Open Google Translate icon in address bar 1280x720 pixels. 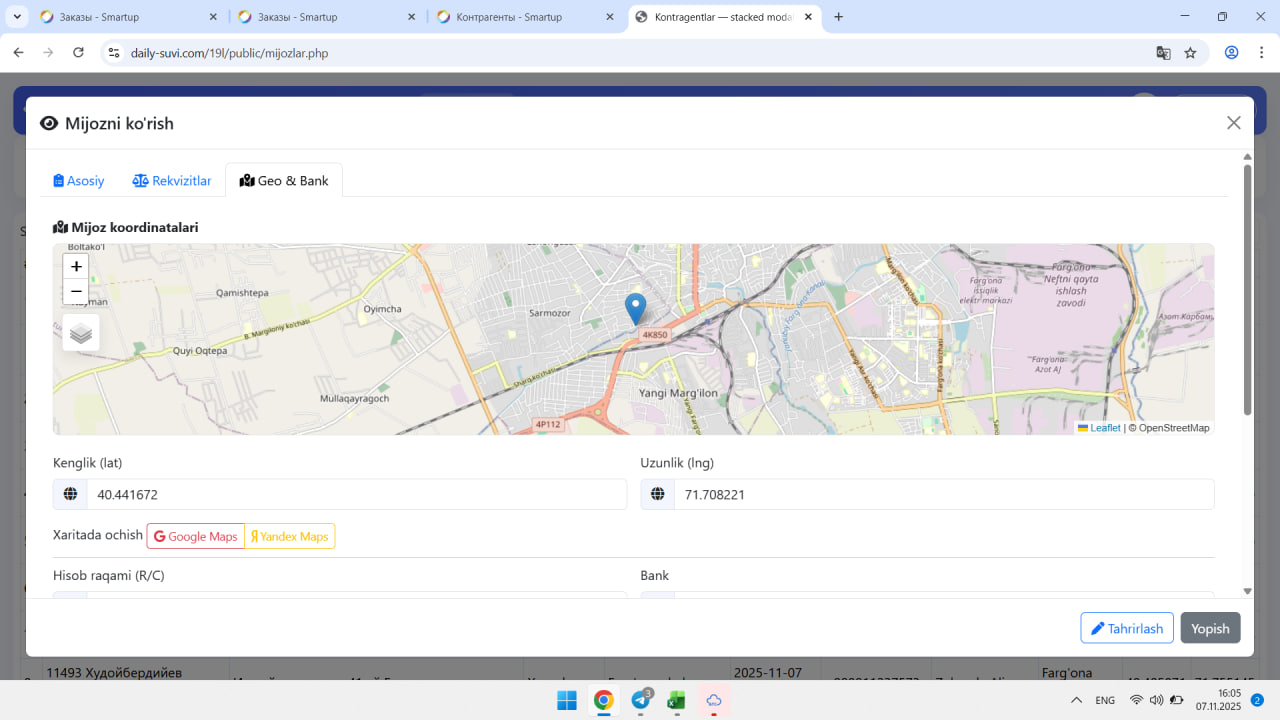[1163, 53]
